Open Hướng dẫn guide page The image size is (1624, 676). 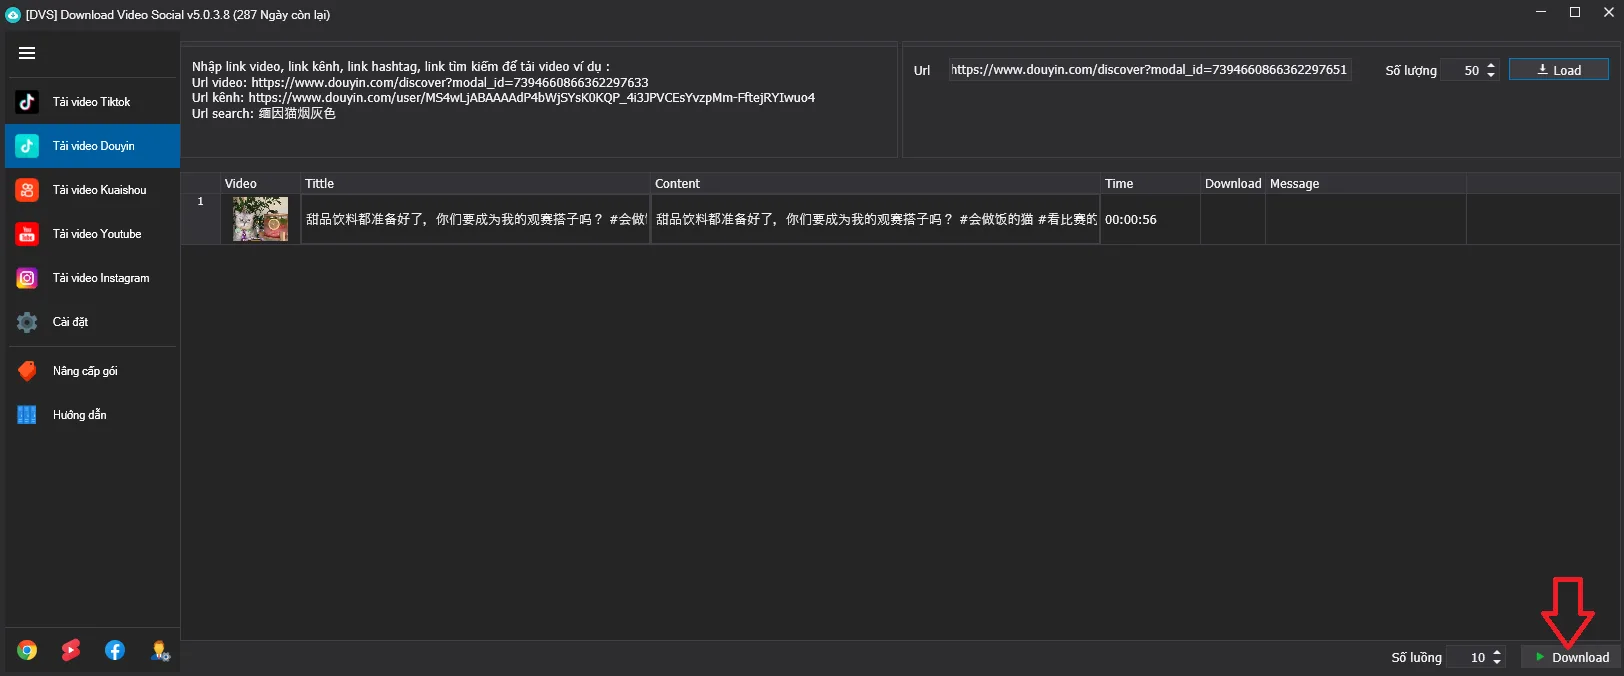click(x=92, y=415)
